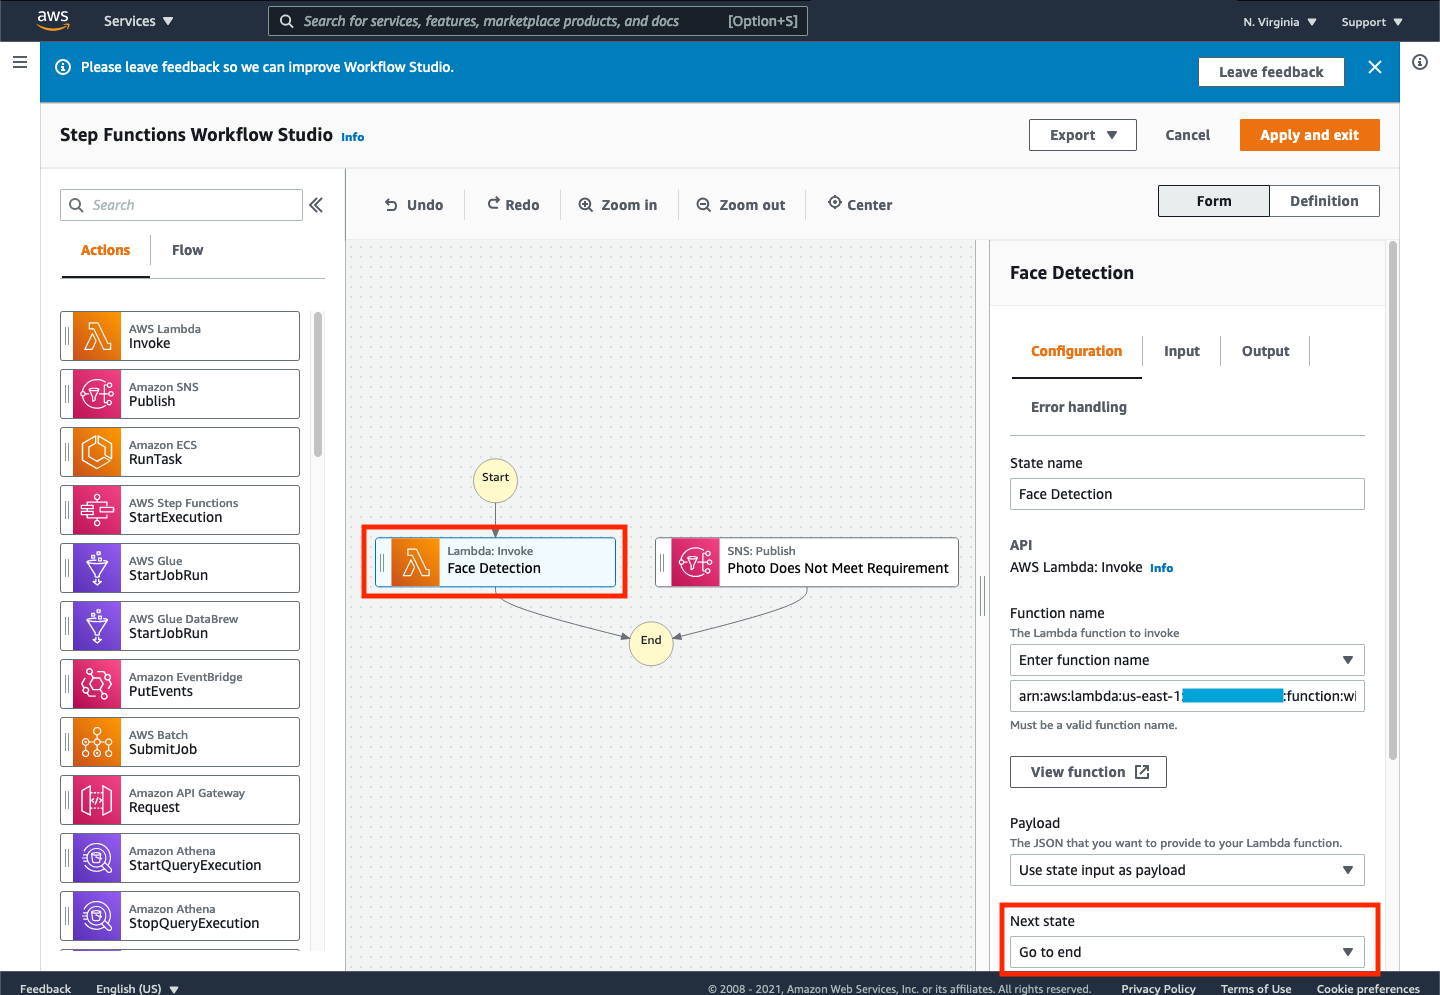This screenshot has width=1440, height=995.
Task: Undo the last workflow change
Action: click(414, 205)
